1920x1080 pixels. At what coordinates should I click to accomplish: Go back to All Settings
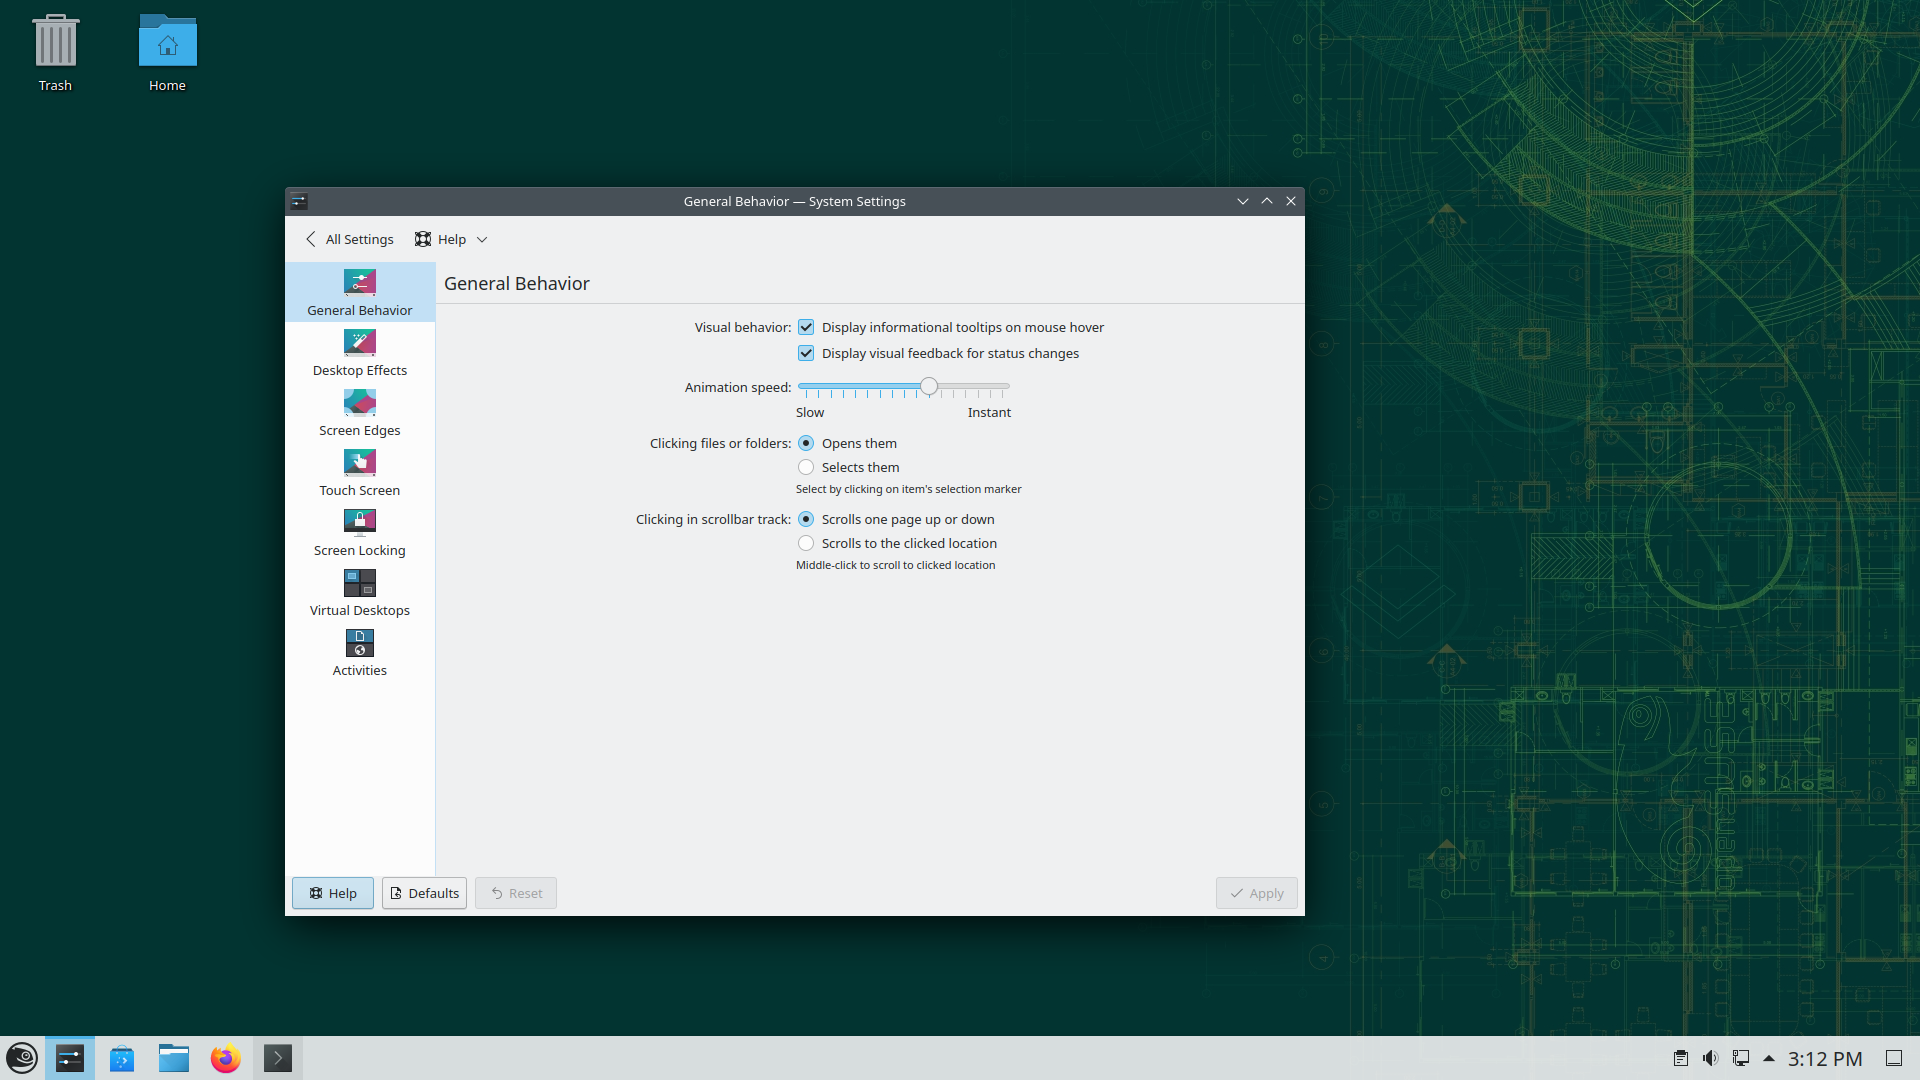pos(350,239)
